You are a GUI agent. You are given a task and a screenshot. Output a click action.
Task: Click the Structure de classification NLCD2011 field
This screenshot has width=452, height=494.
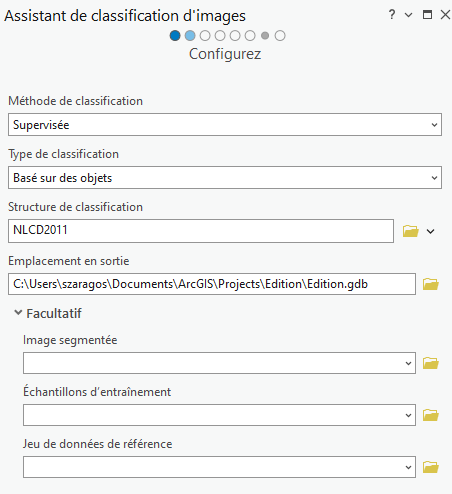tap(201, 231)
